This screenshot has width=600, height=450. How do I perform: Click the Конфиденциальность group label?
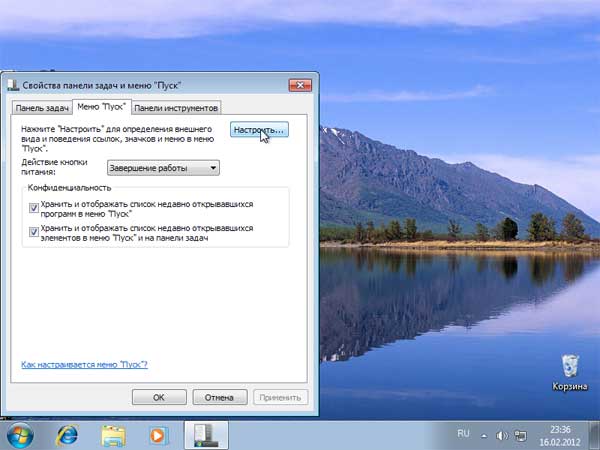(x=69, y=188)
